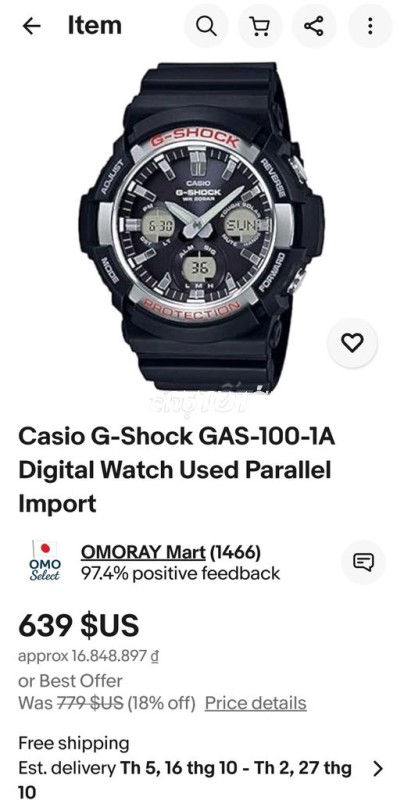
Task: Tap the Est. delivery date text
Action: tap(186, 780)
